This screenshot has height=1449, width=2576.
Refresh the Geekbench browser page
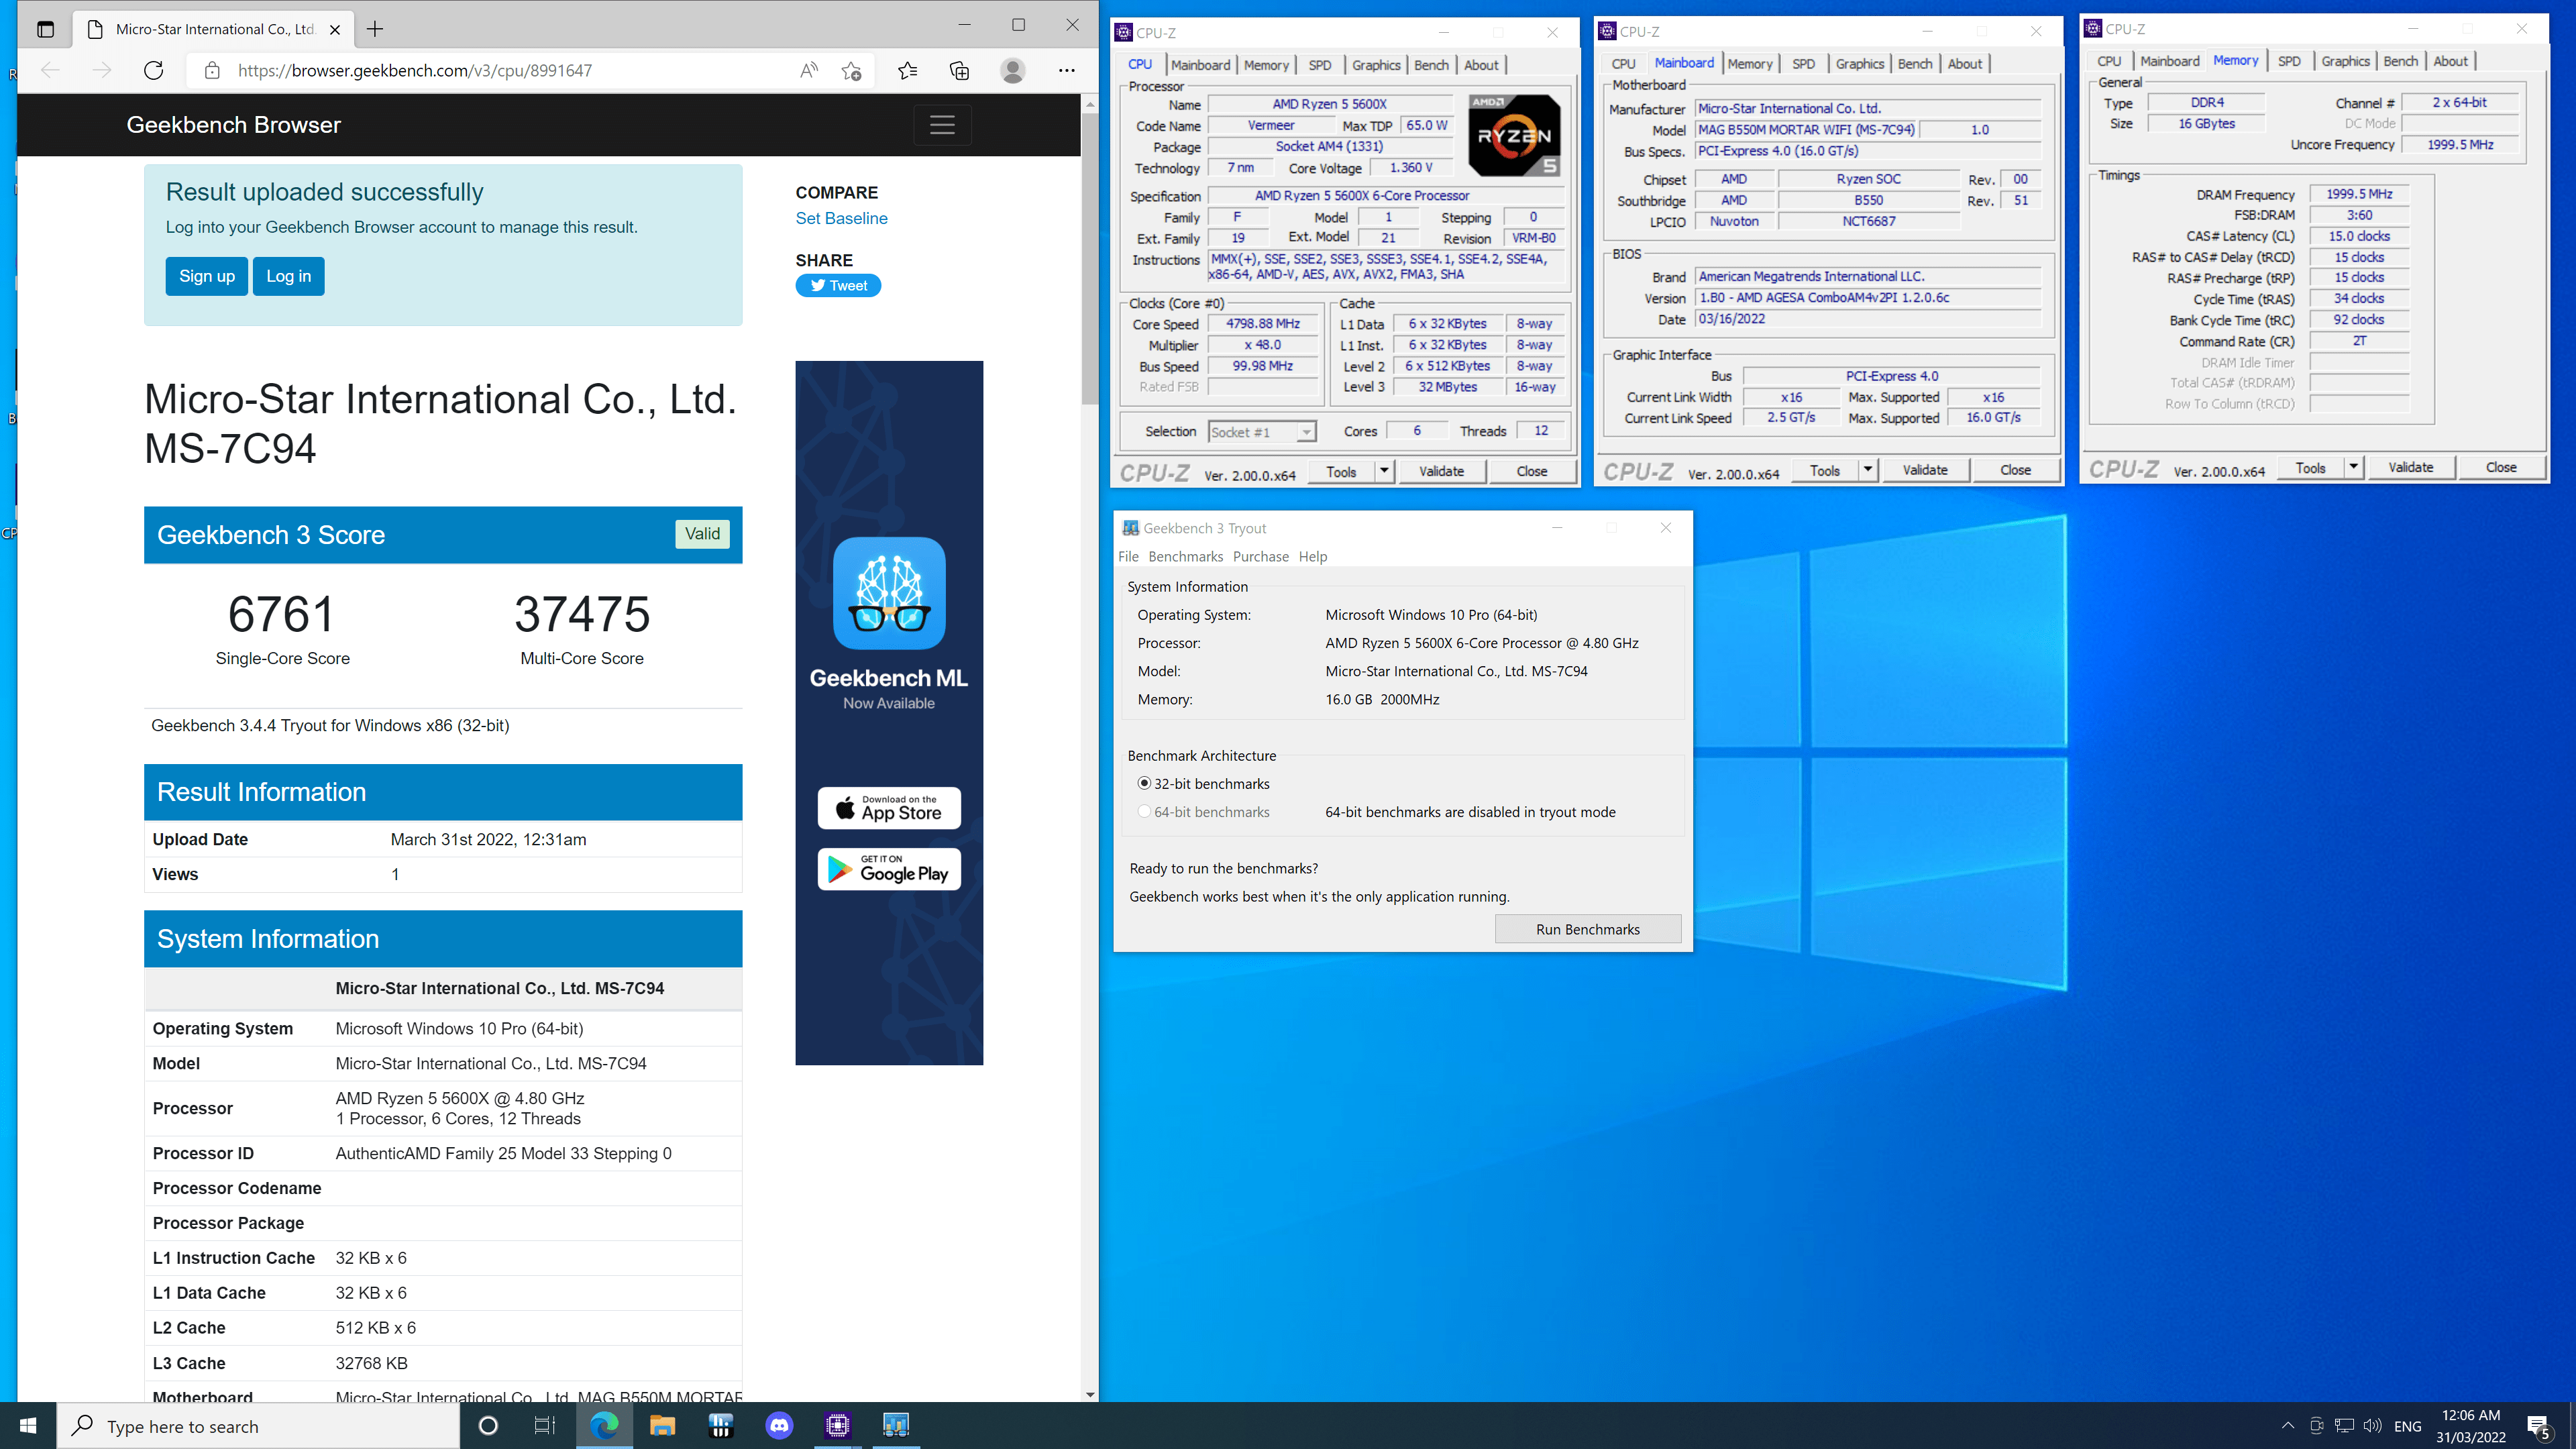coord(153,70)
